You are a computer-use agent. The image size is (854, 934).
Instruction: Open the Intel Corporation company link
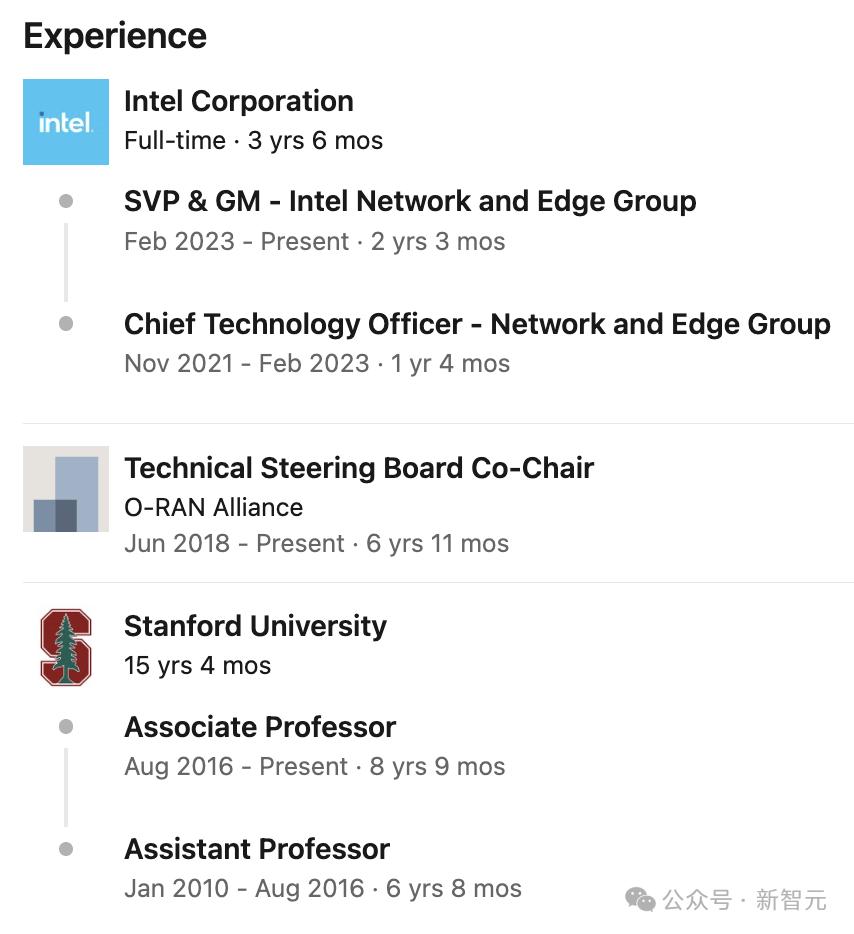coord(238,101)
